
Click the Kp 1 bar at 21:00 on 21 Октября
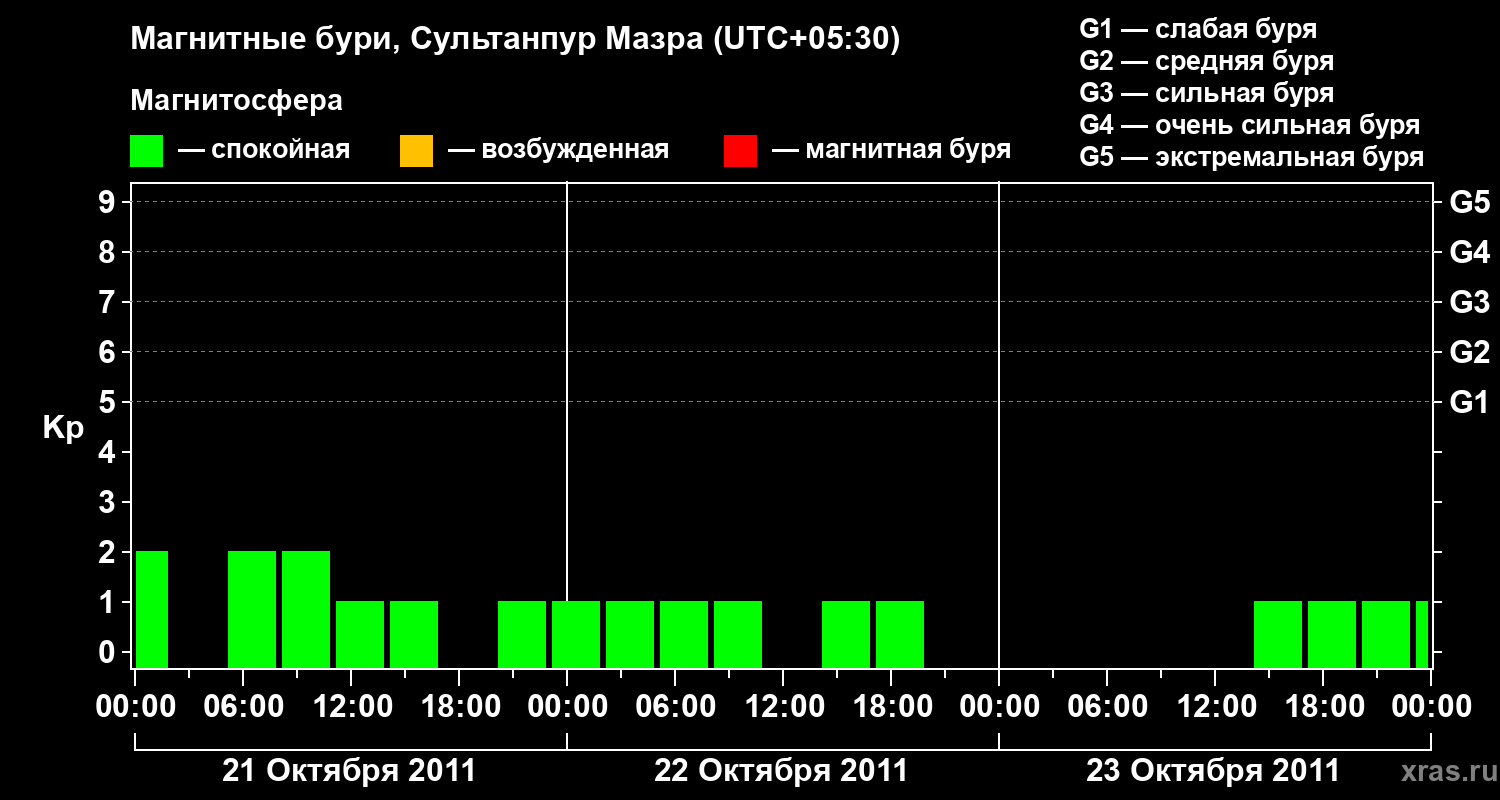[522, 634]
